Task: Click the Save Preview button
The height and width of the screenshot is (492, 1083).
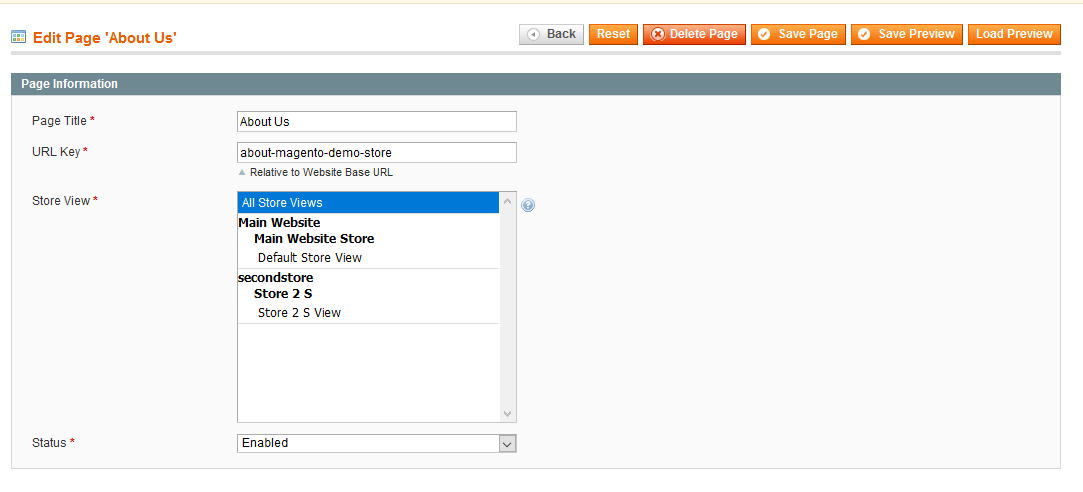Action: pyautogui.click(x=907, y=34)
